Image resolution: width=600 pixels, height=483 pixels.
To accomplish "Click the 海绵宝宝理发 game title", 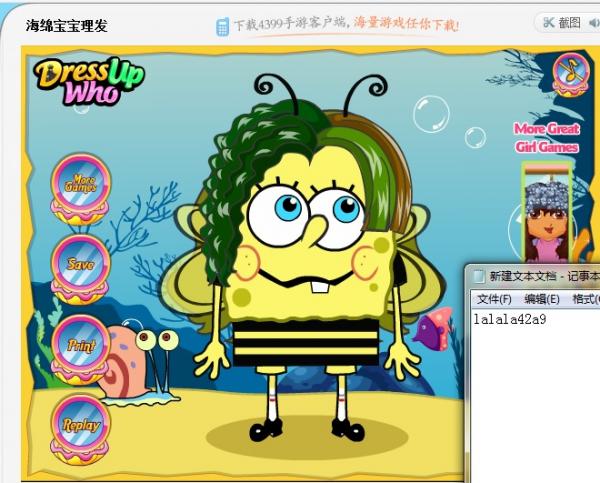I will point(67,26).
